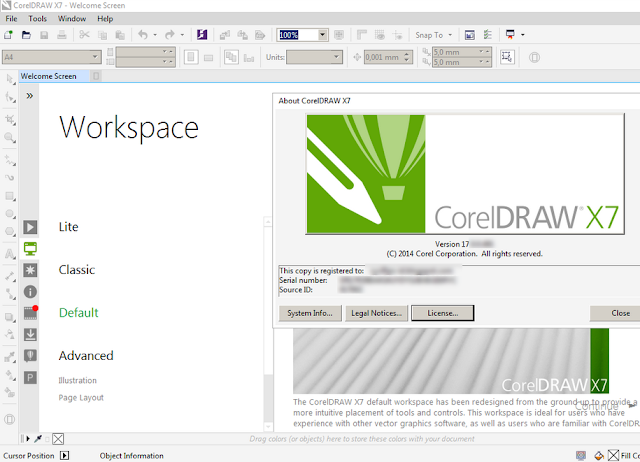Expand the Redo history dropdown arrow
This screenshot has height=462, width=640.
(x=182, y=35)
